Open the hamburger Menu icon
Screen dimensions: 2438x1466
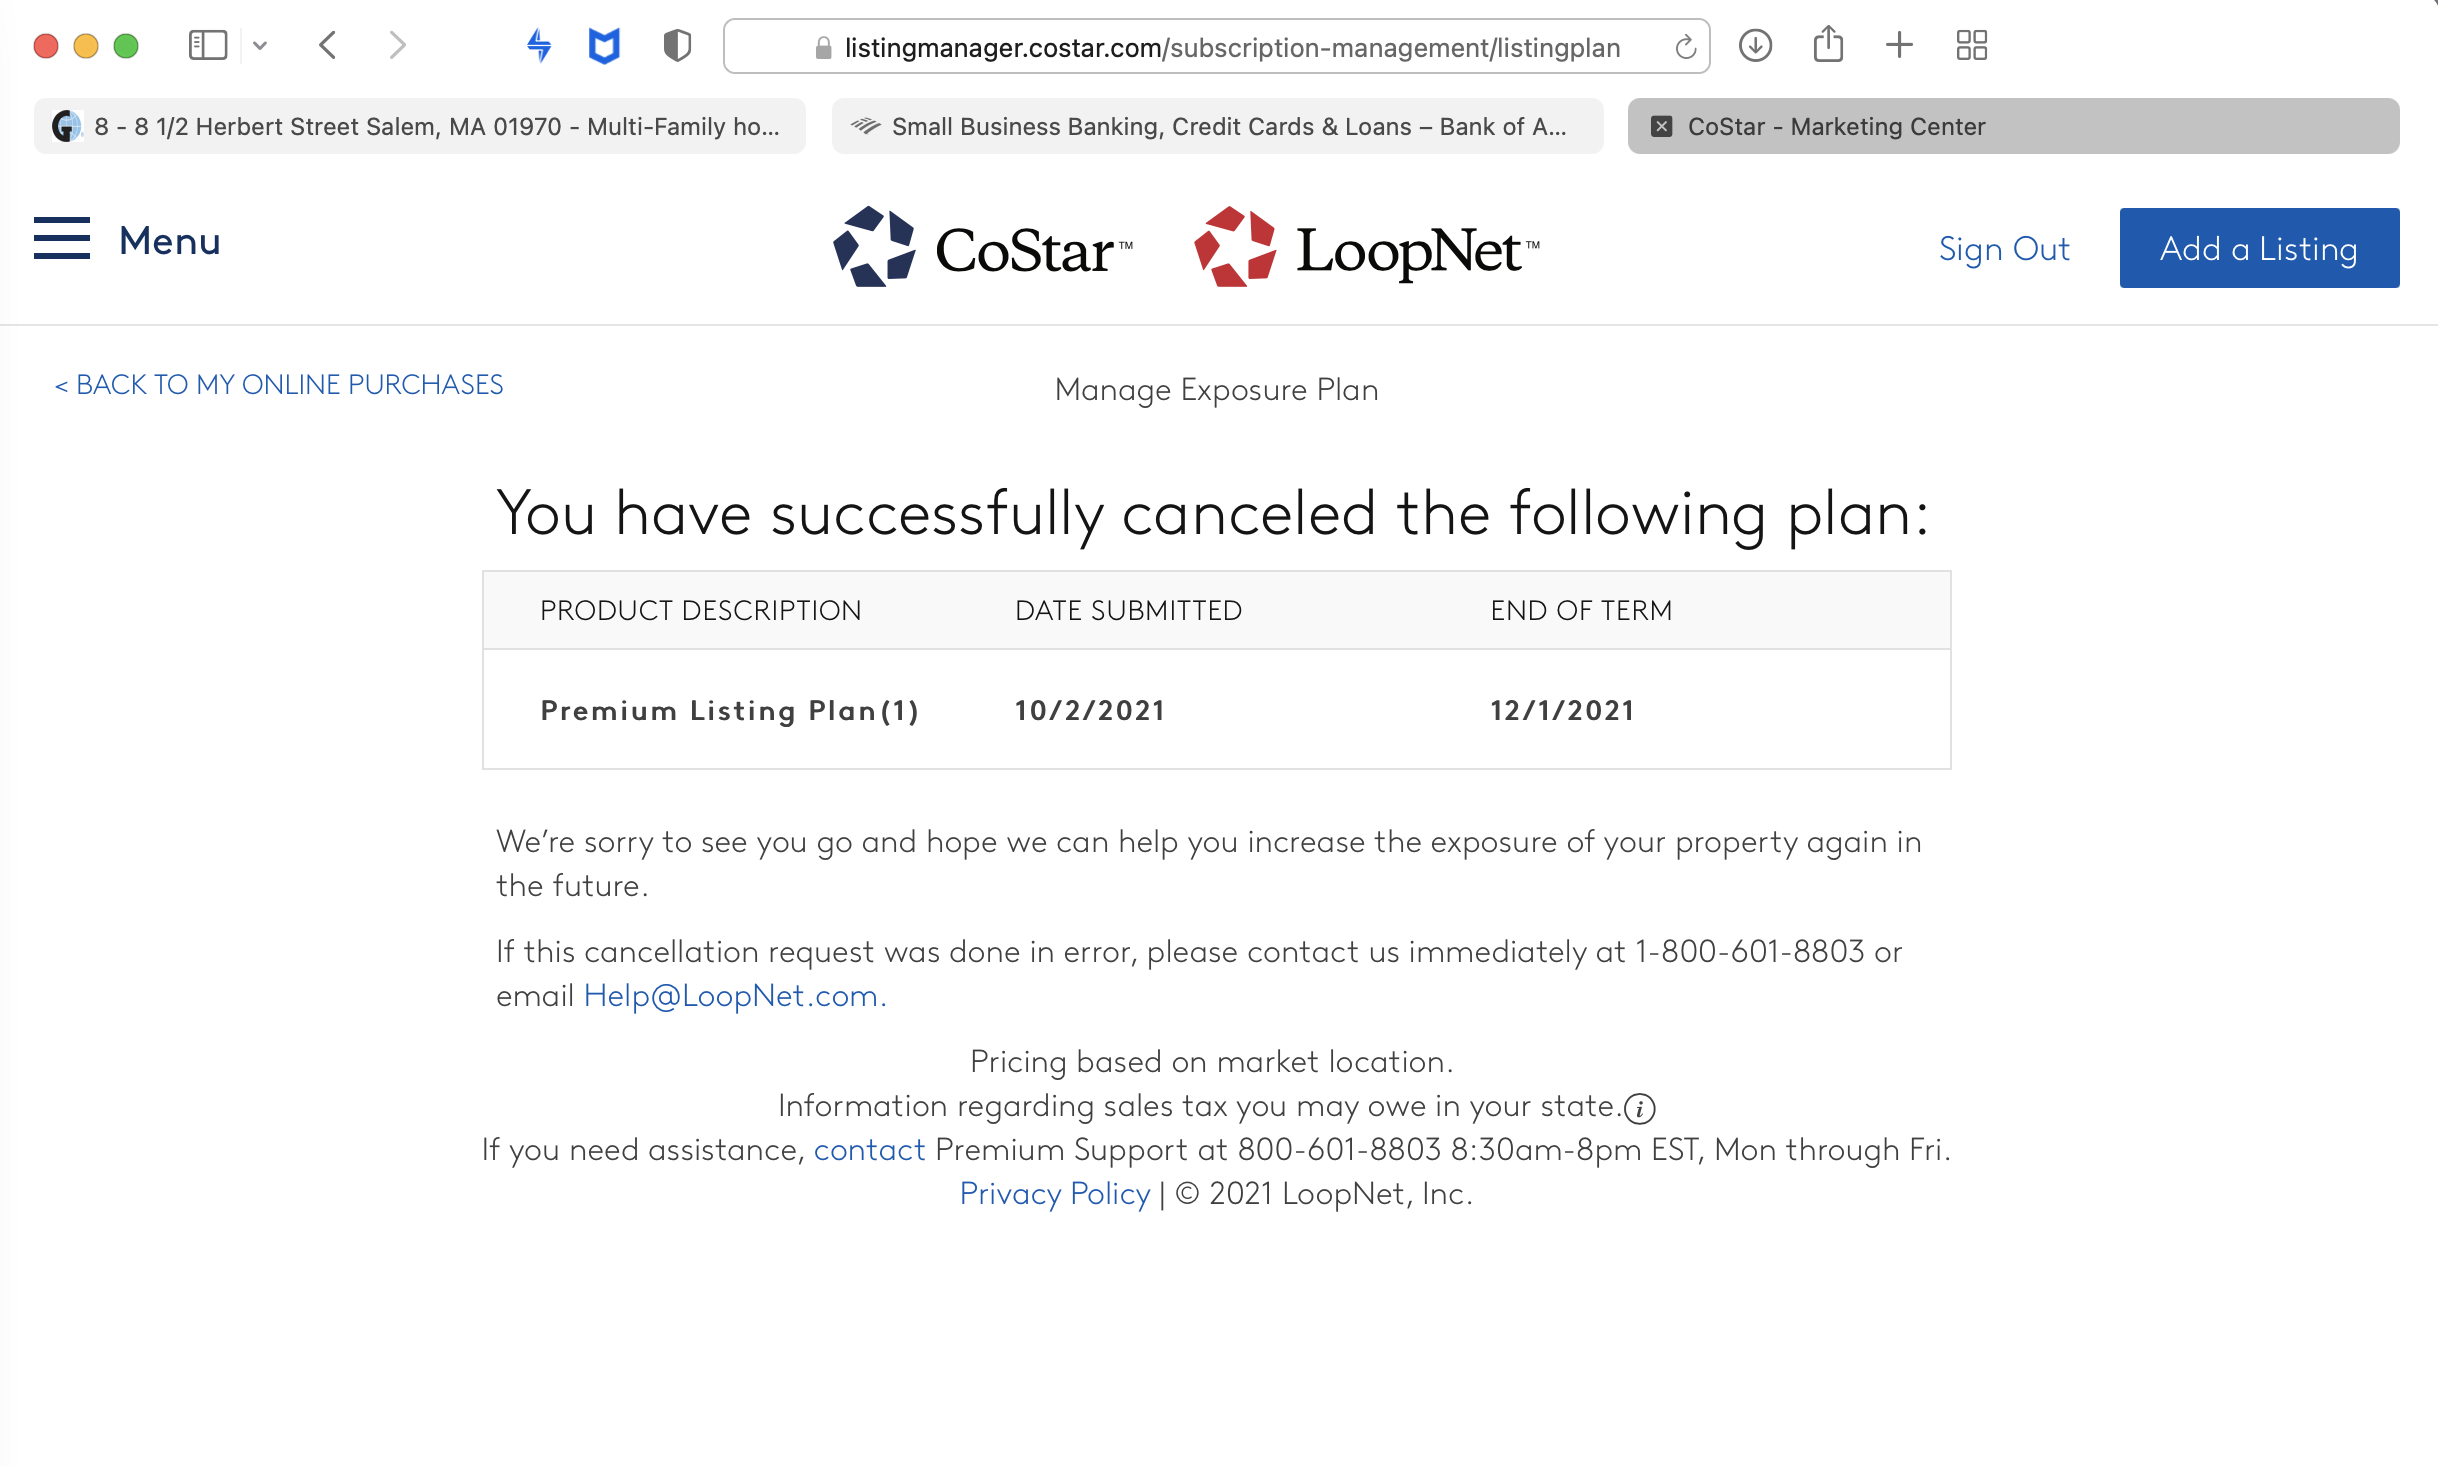click(x=62, y=239)
